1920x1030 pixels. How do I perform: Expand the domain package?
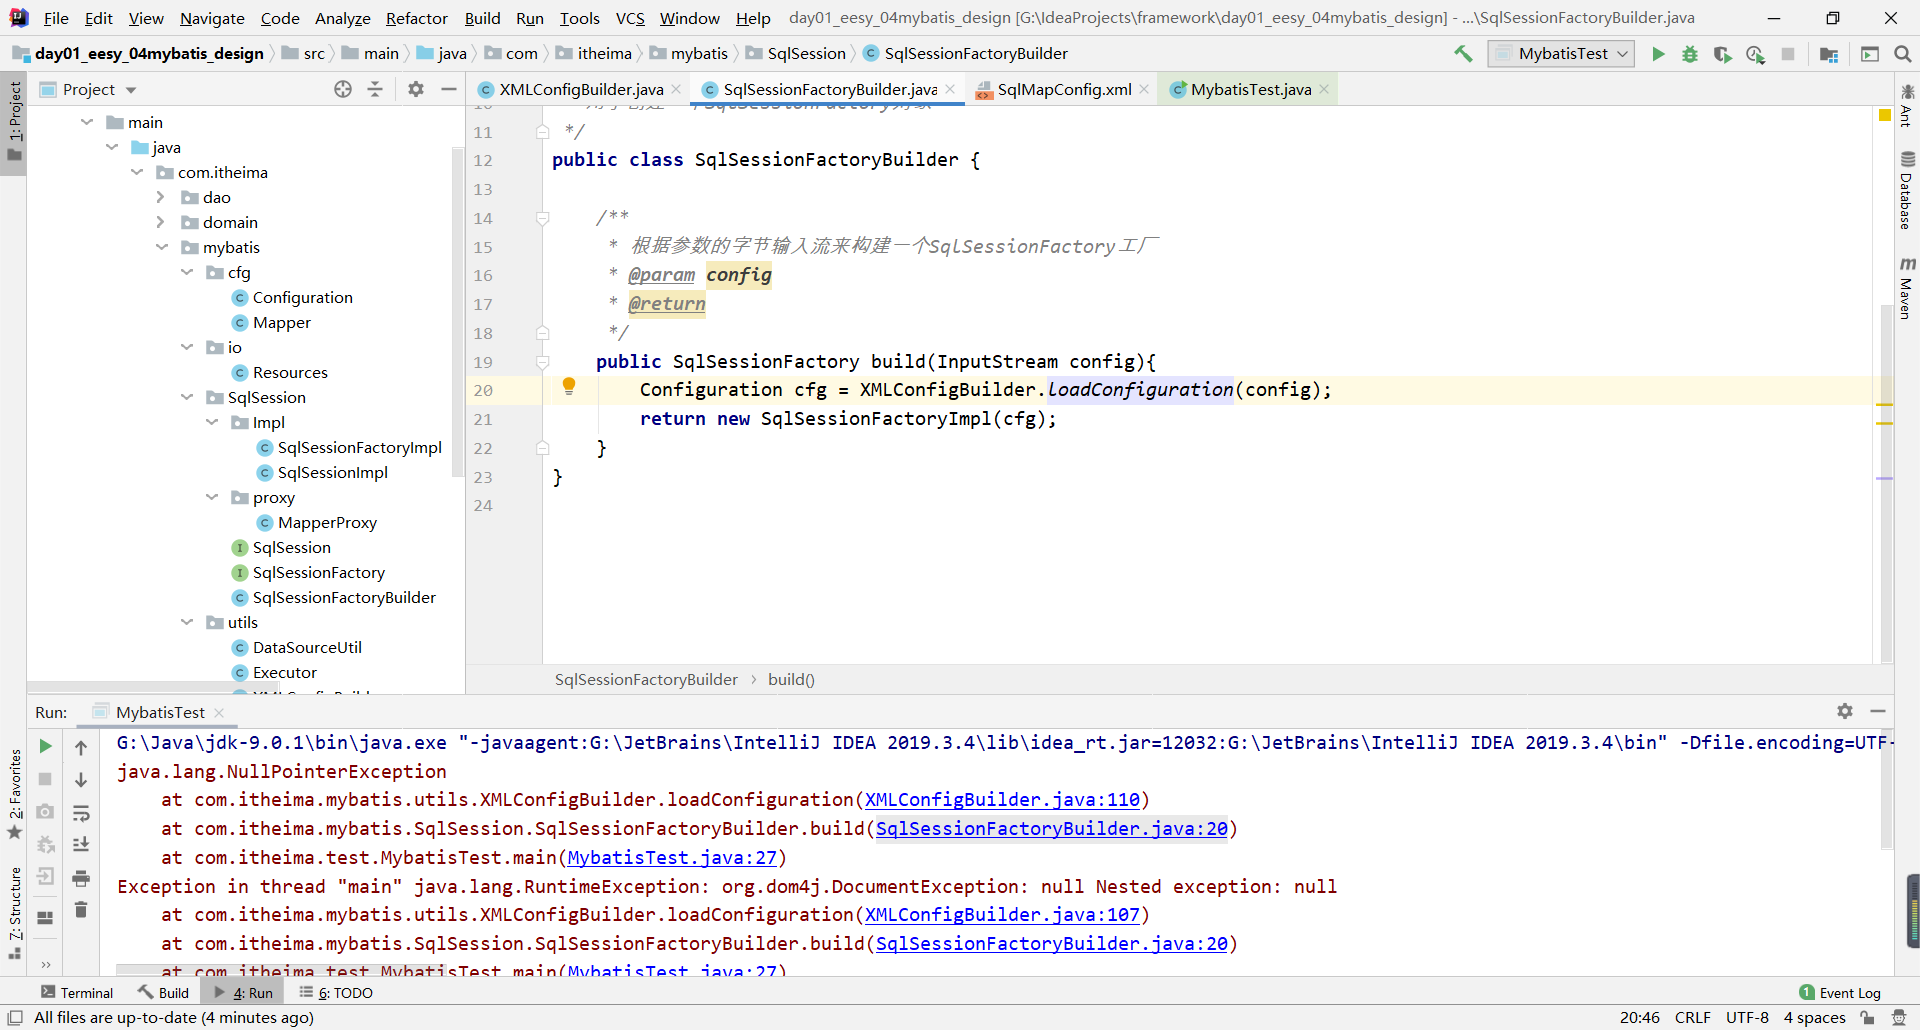tap(161, 222)
